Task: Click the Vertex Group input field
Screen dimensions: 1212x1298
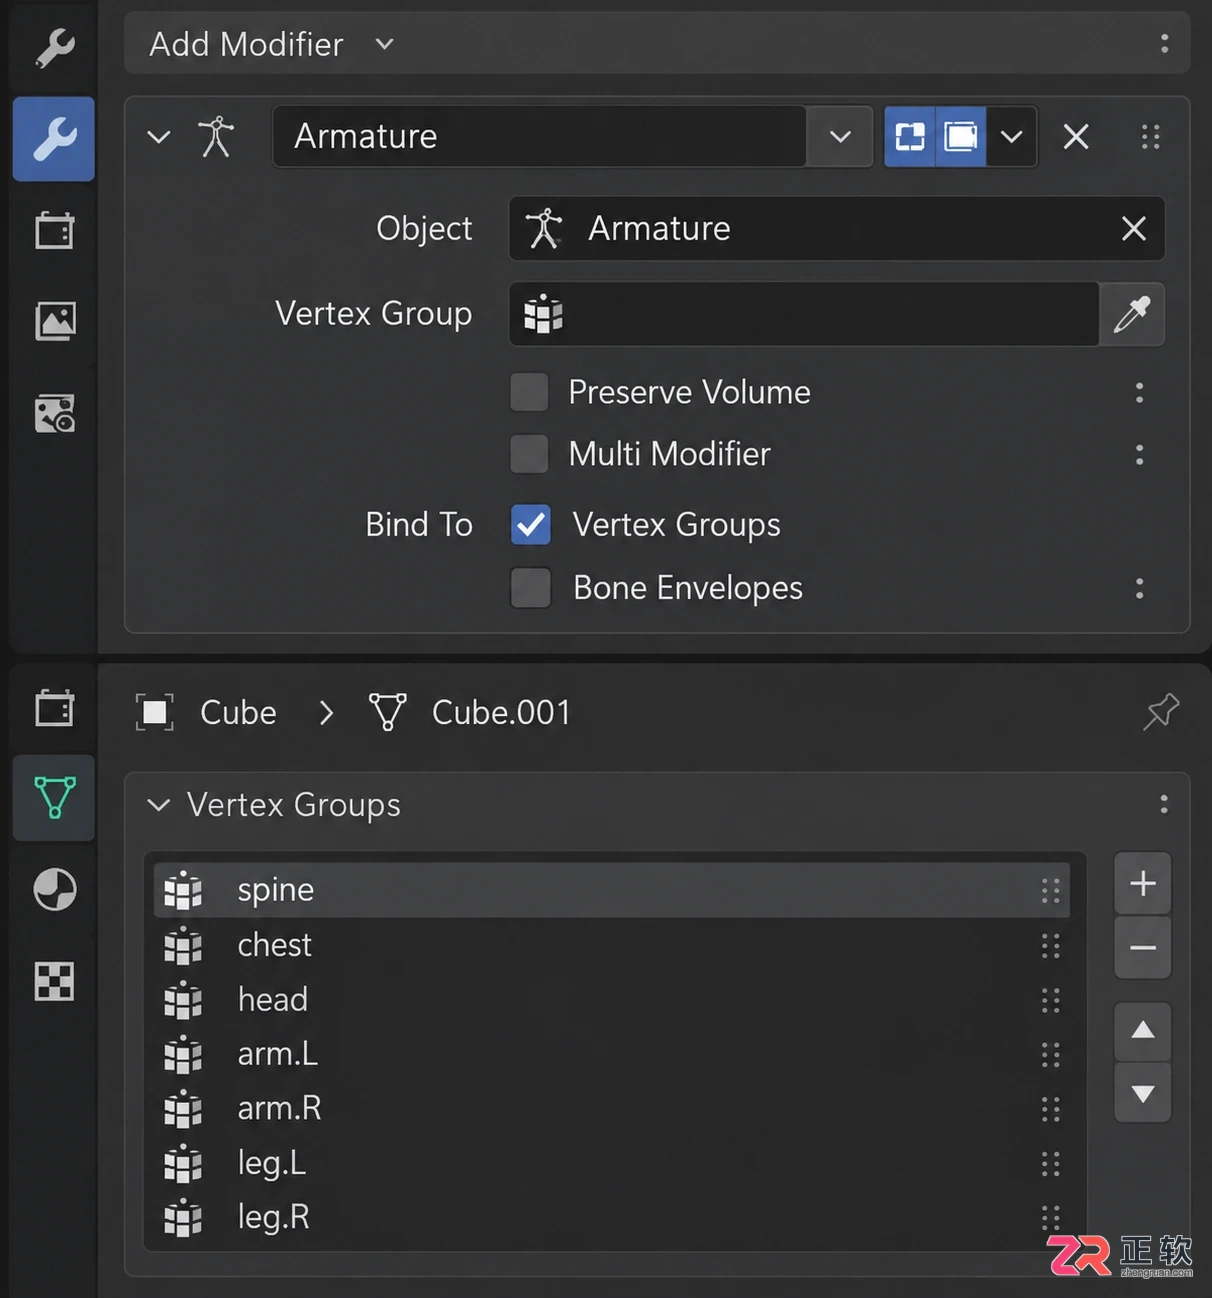Action: [804, 314]
